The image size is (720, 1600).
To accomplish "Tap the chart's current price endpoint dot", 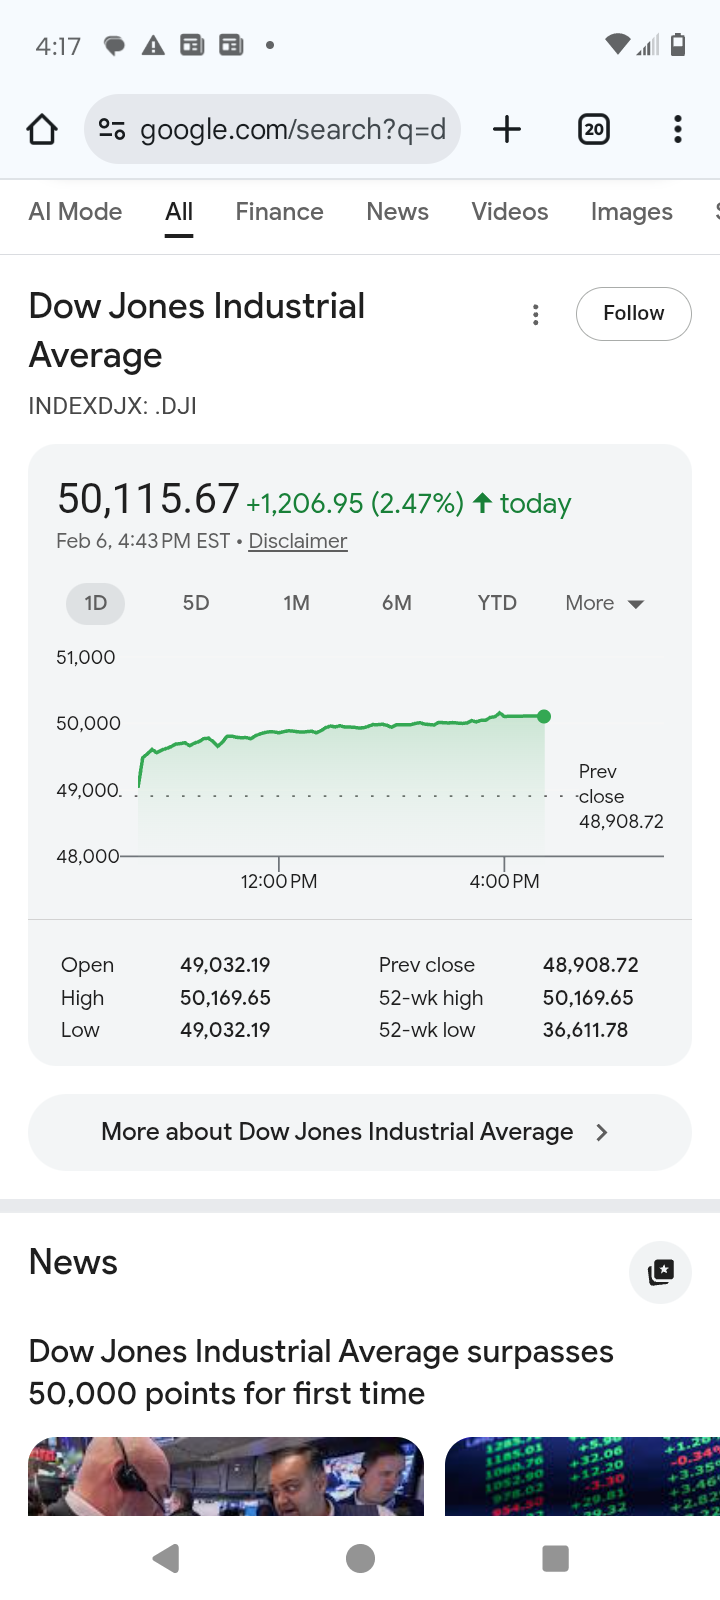I will pos(544,716).
